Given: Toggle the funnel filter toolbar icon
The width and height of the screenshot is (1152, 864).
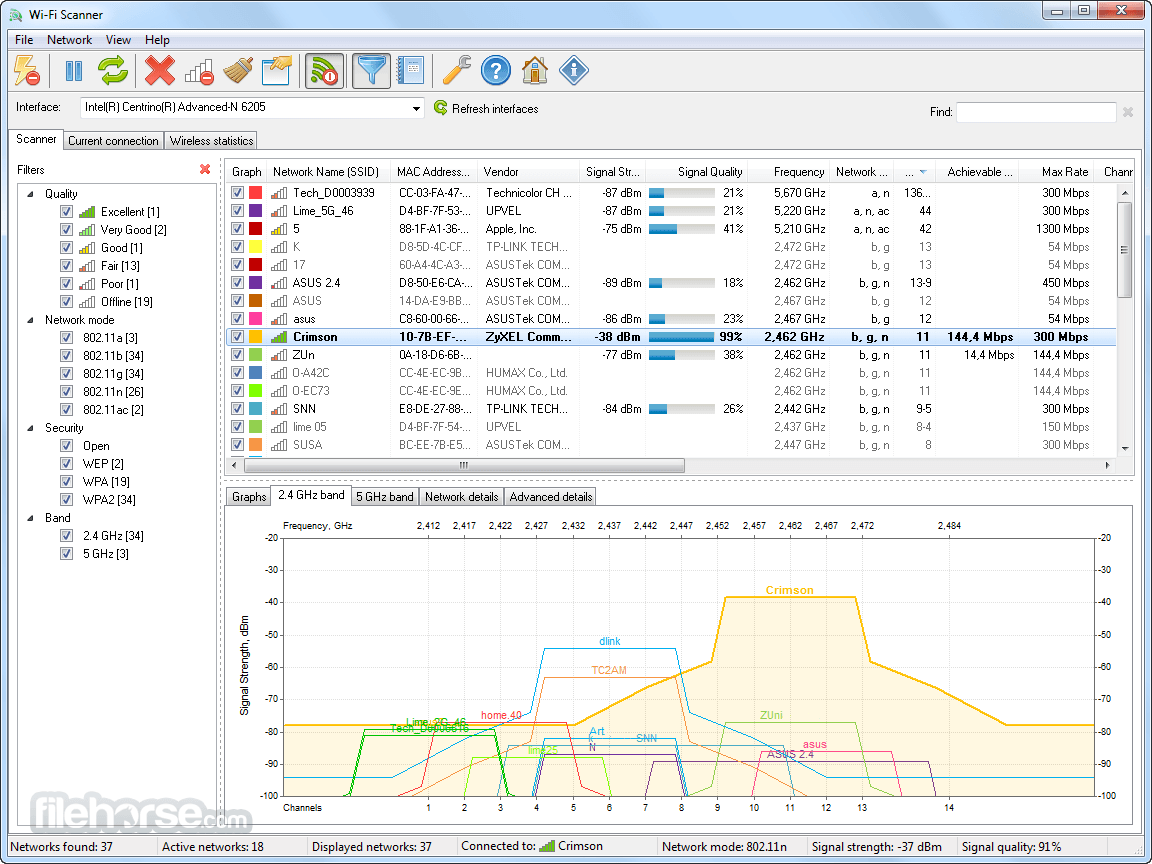Looking at the screenshot, I should [x=372, y=71].
